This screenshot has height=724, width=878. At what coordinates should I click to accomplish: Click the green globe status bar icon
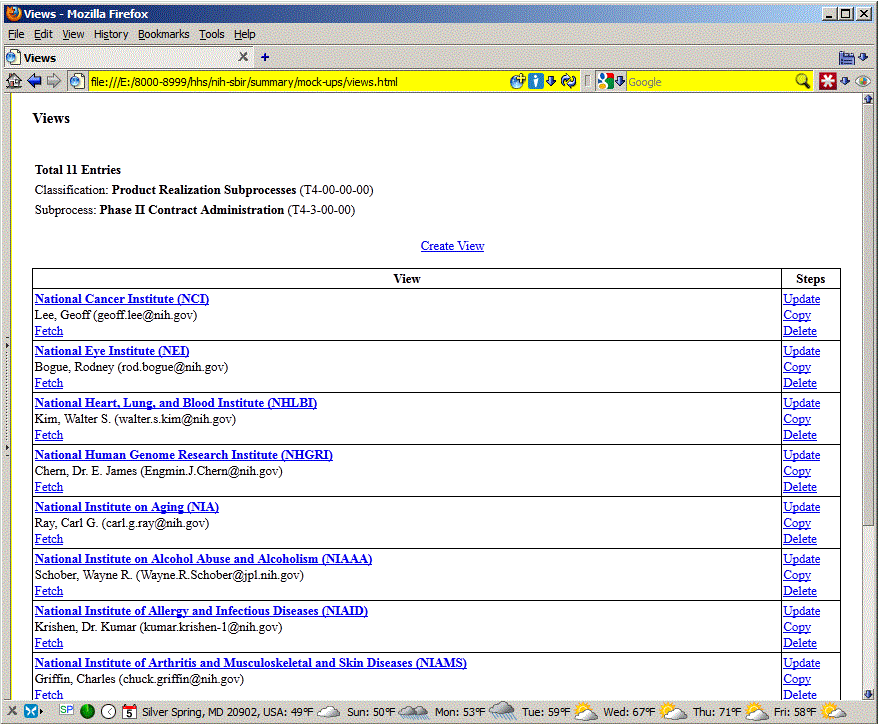(x=87, y=712)
